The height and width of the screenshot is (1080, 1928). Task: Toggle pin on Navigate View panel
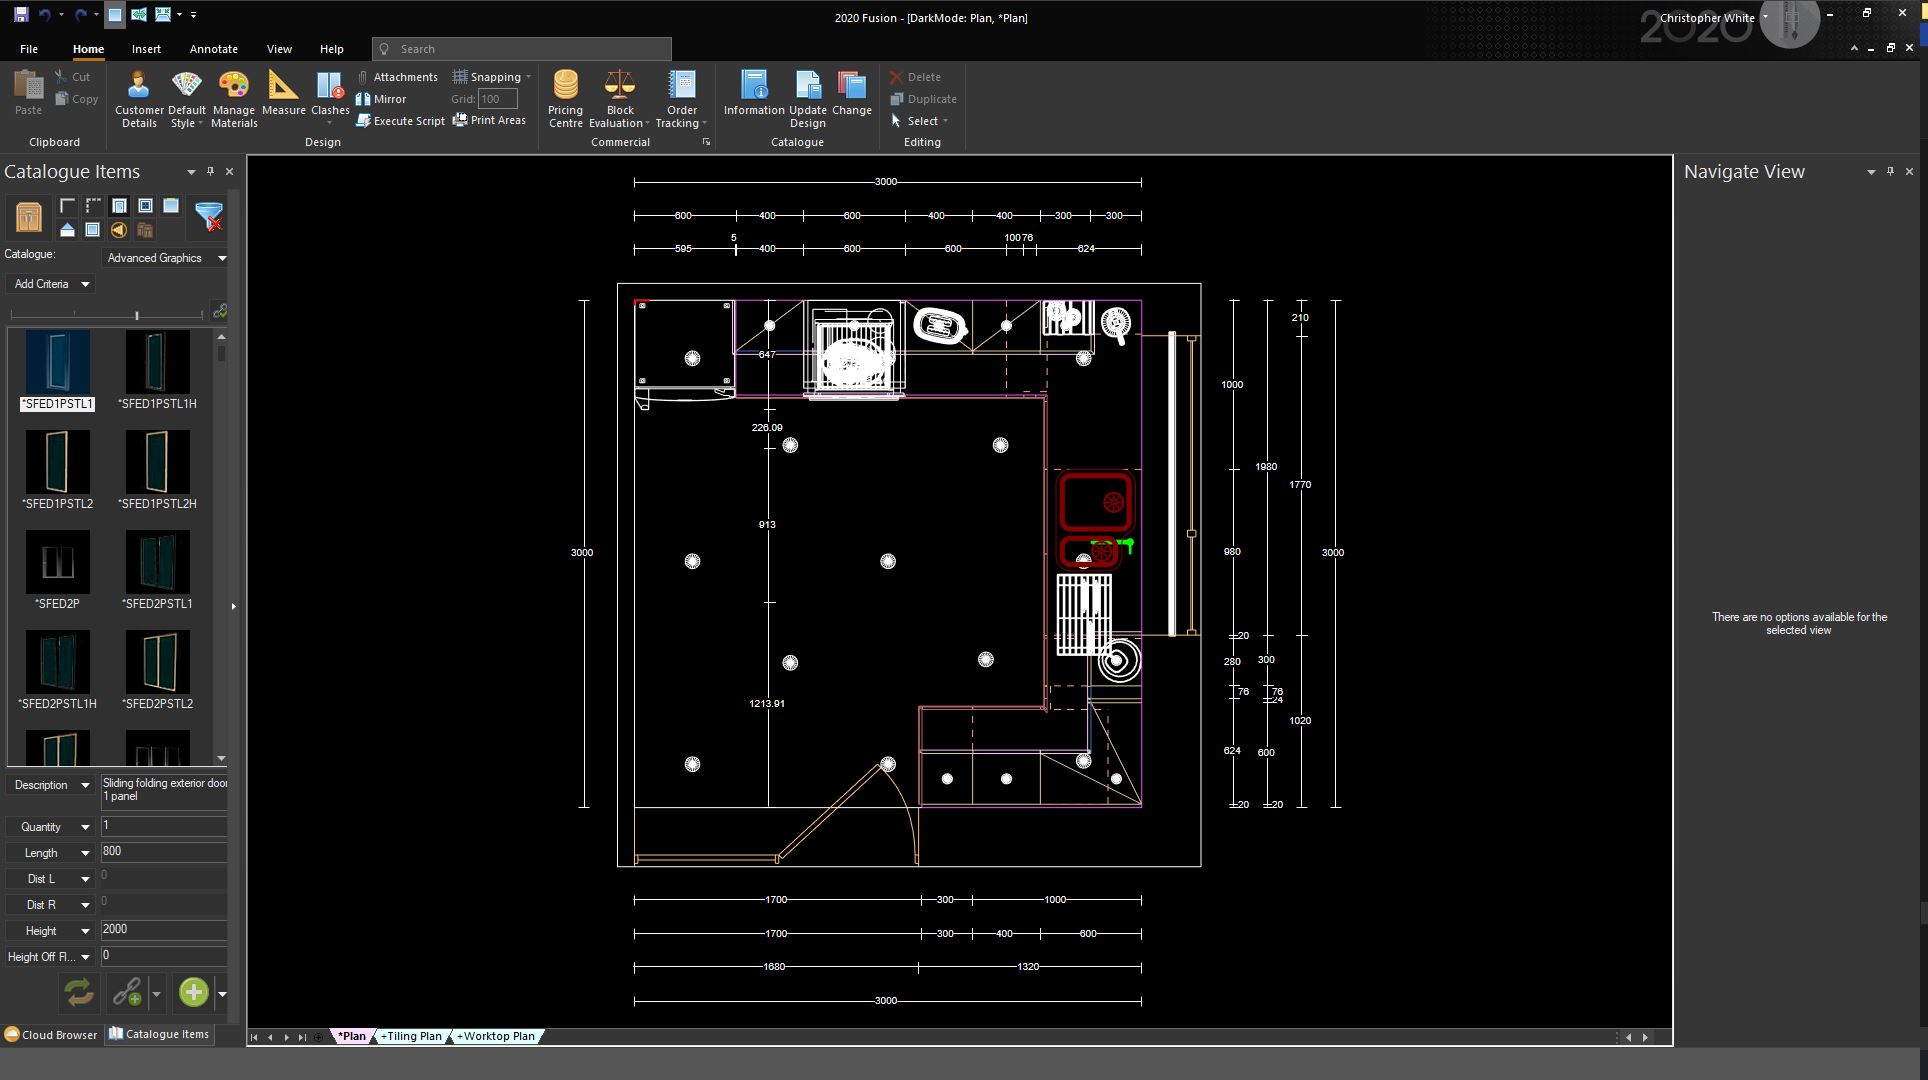point(1890,172)
